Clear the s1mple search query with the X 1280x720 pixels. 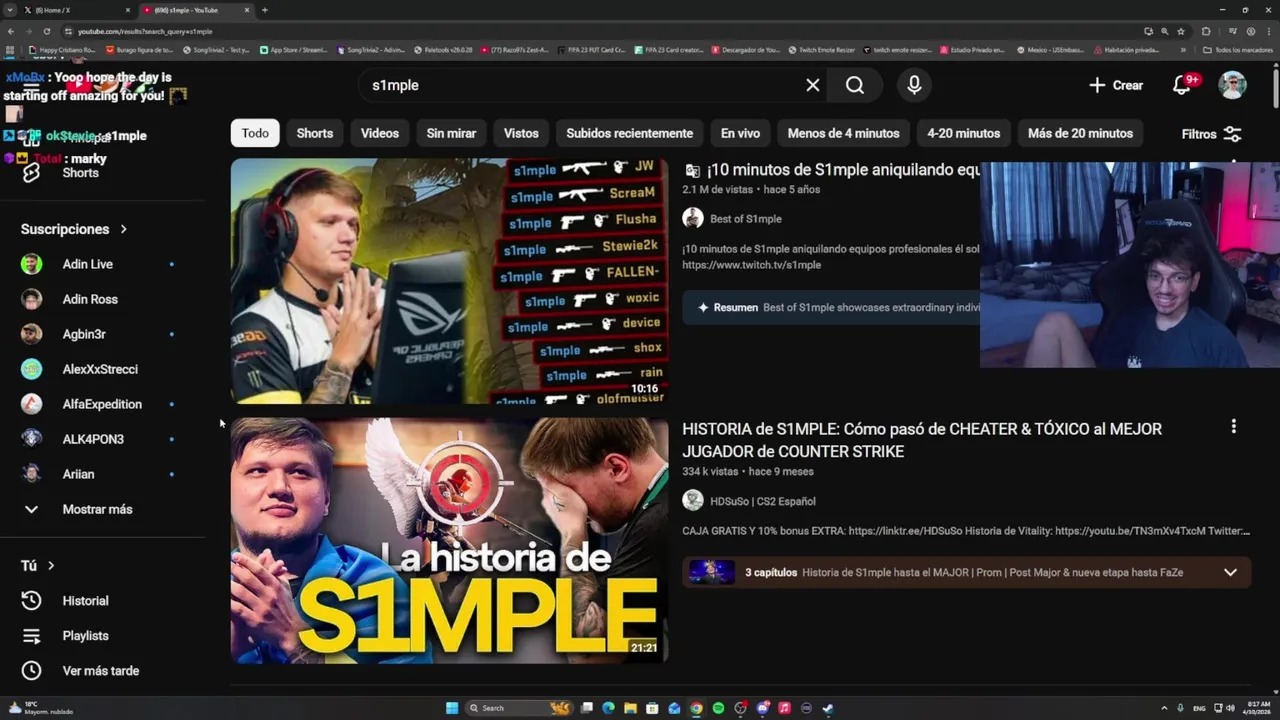coord(813,85)
